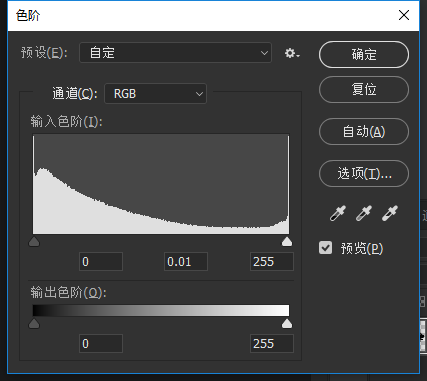427x381 pixels.
Task: Click the output levels 255 field
Action: (272, 344)
